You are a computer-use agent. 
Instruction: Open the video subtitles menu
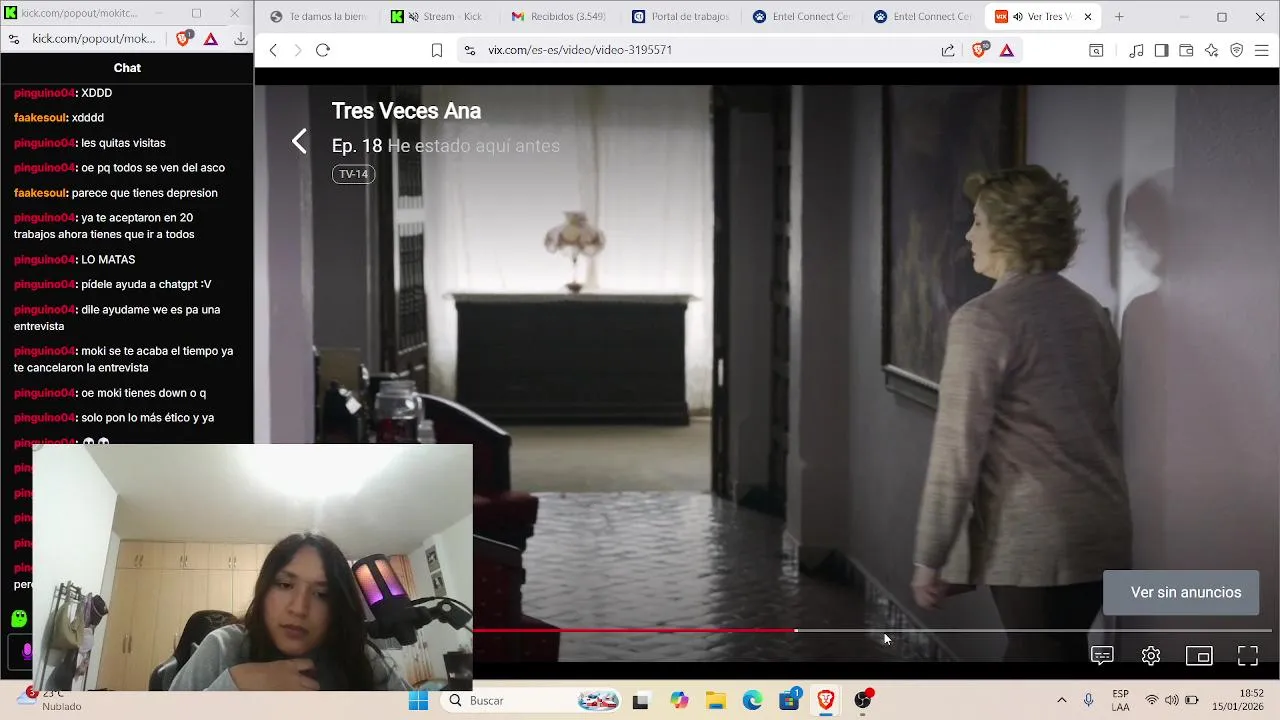pyautogui.click(x=1102, y=656)
